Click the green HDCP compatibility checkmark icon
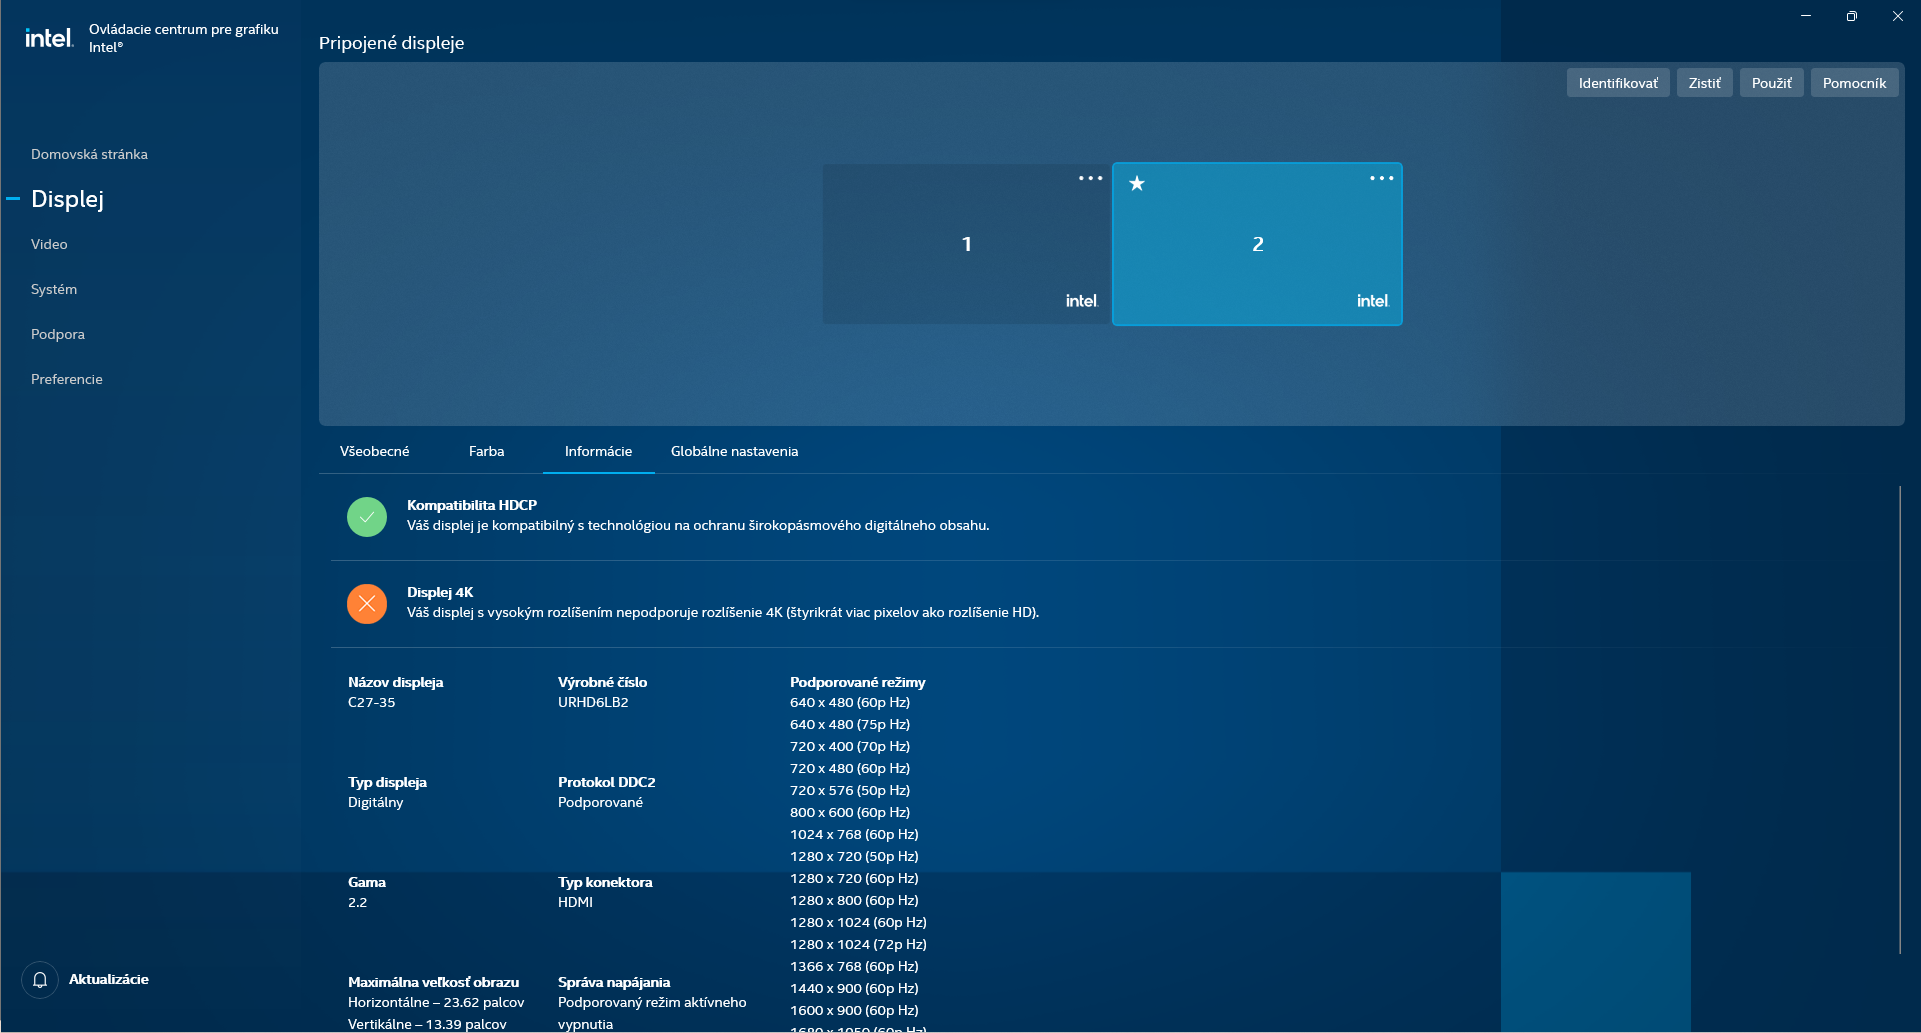Viewport: 1921px width, 1033px height. (x=367, y=517)
